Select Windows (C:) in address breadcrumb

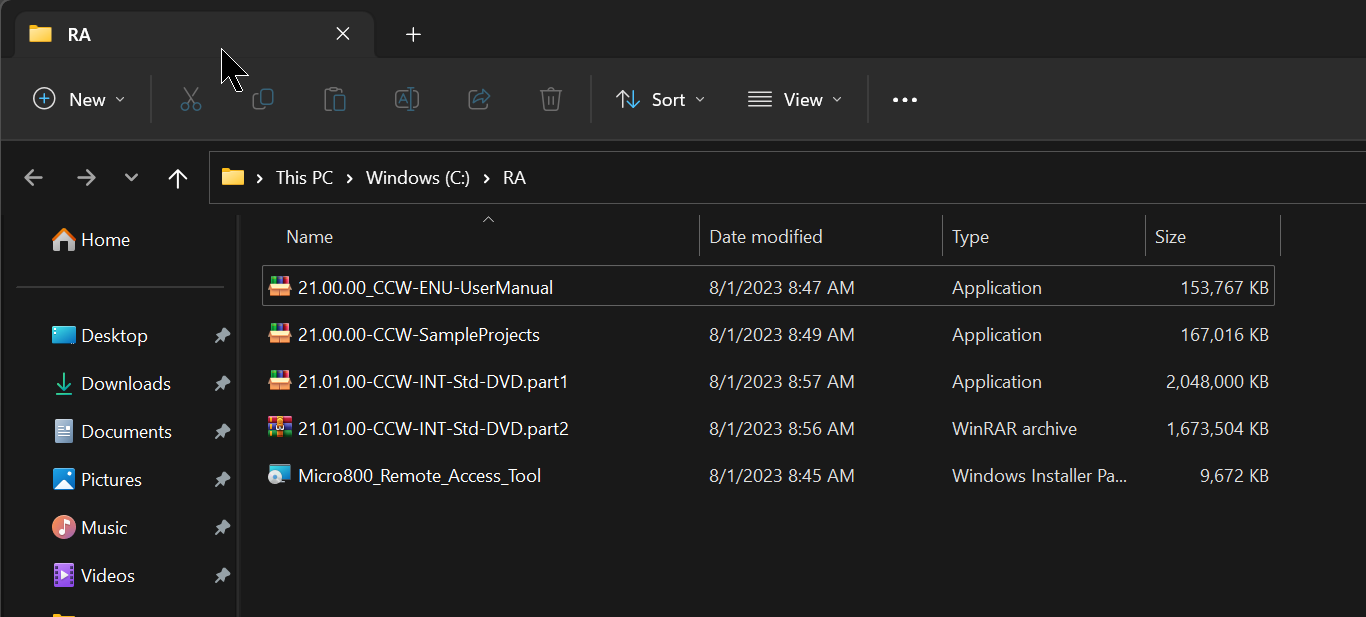[x=418, y=178]
